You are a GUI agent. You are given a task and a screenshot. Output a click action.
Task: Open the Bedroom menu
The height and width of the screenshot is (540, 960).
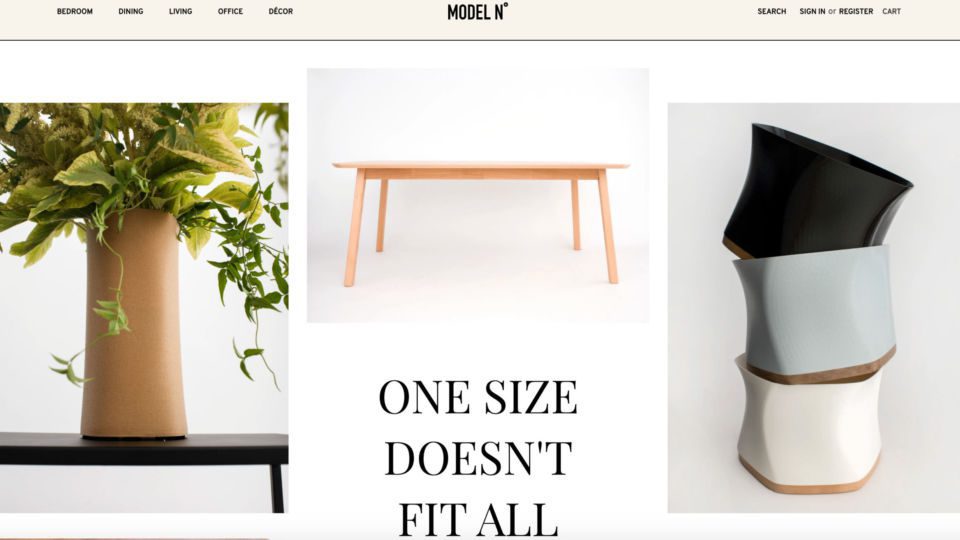tap(75, 11)
